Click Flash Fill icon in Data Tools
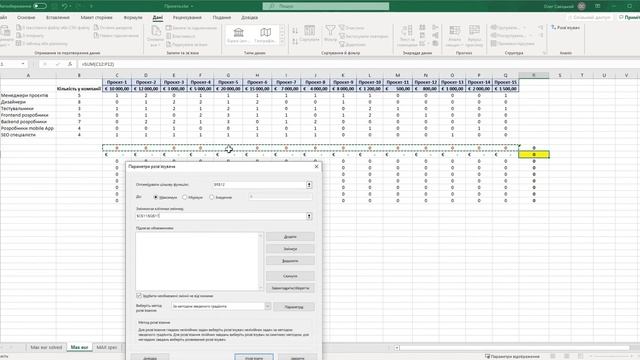This screenshot has width=640, height=360. point(422,27)
